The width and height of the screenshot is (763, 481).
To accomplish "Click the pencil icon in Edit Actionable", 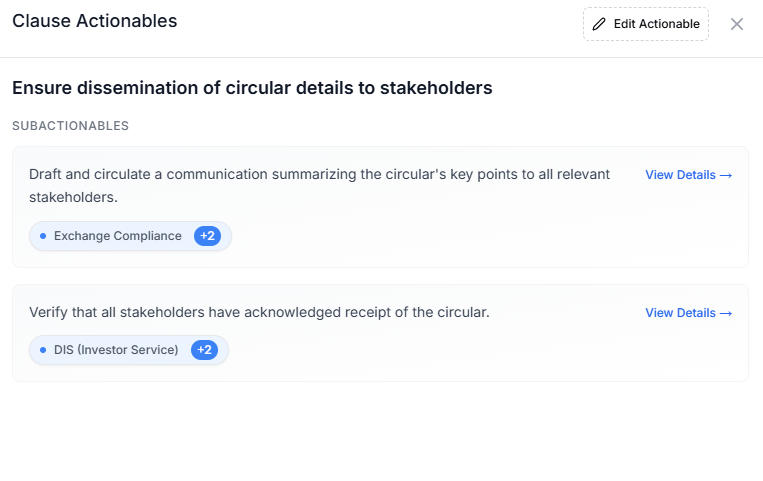I will (x=599, y=24).
